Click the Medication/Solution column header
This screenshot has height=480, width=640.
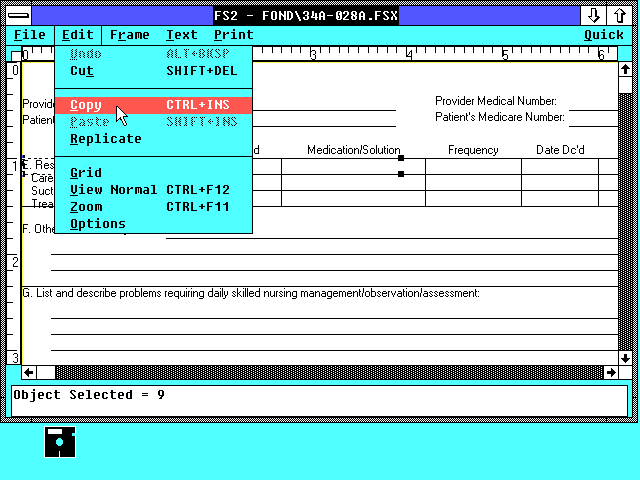coord(353,150)
